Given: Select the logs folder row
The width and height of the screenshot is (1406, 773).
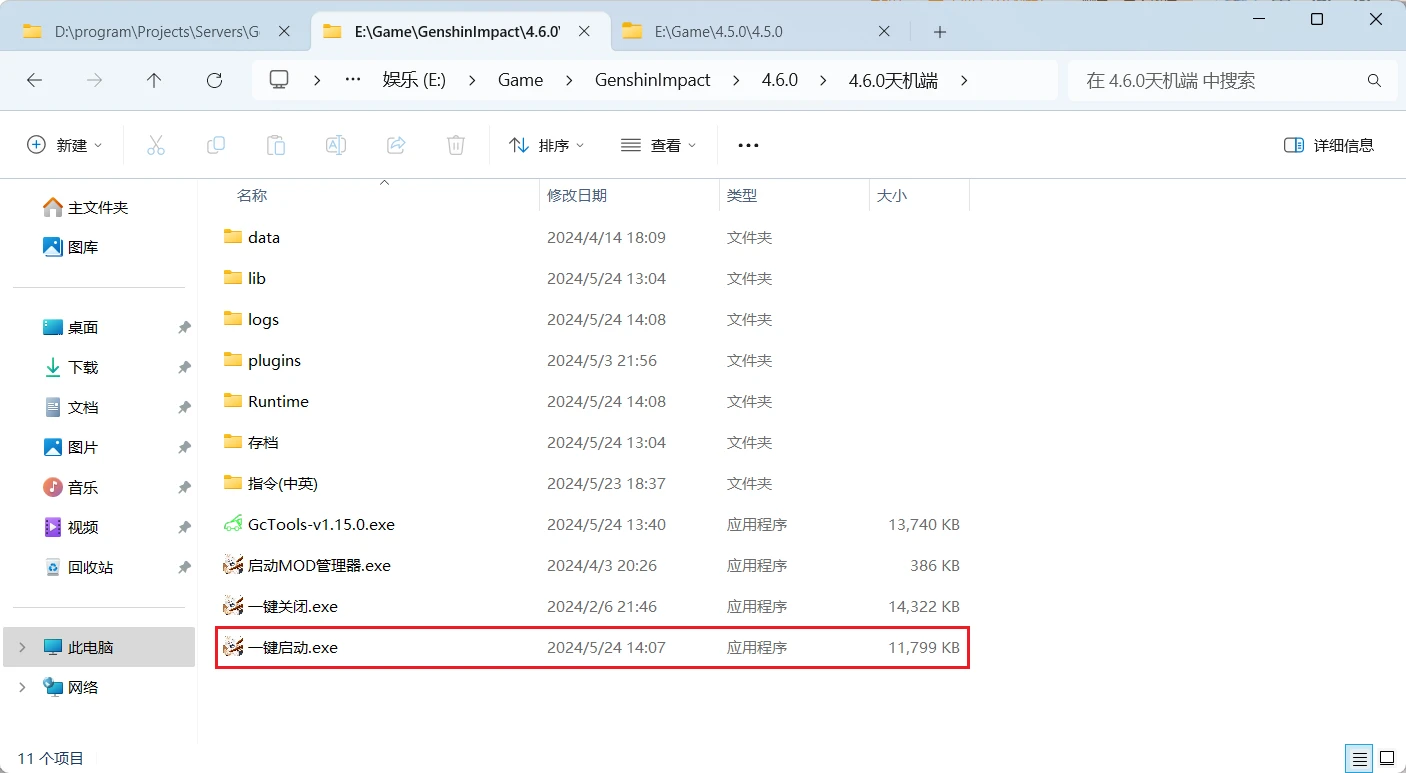Looking at the screenshot, I should click(x=592, y=319).
